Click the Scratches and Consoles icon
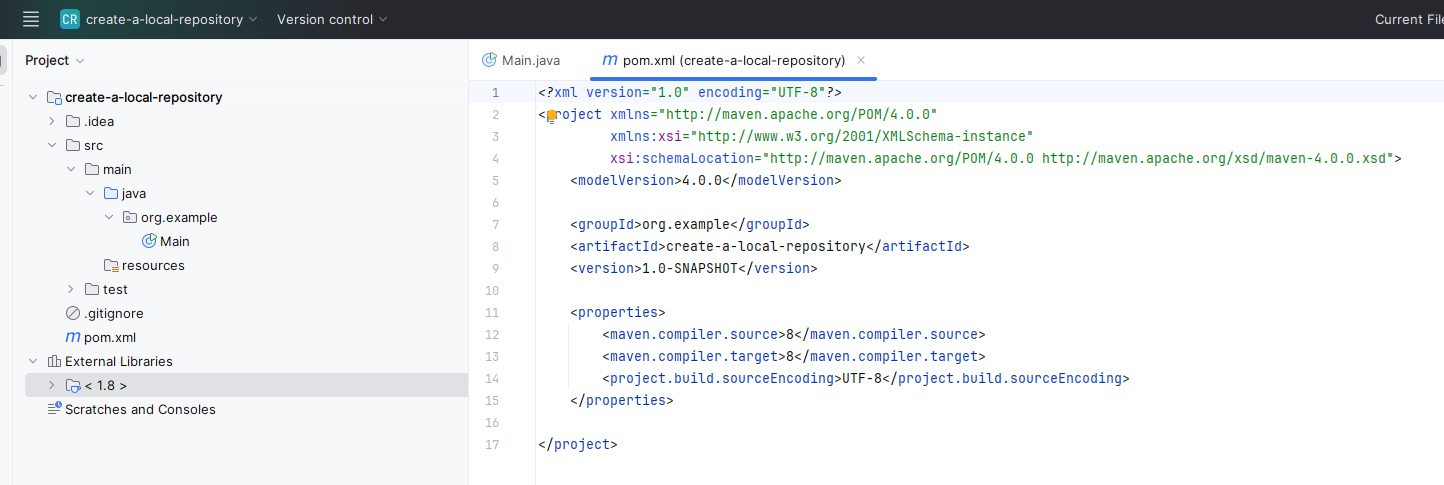The height and width of the screenshot is (485, 1444). (54, 409)
